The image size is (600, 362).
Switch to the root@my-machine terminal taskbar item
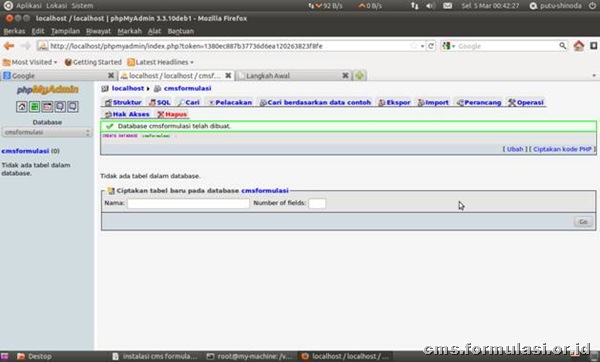click(x=249, y=357)
